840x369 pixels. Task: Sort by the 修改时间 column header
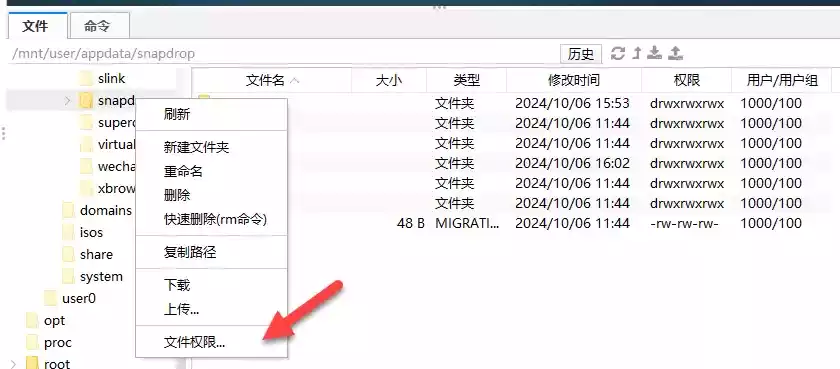tap(574, 81)
